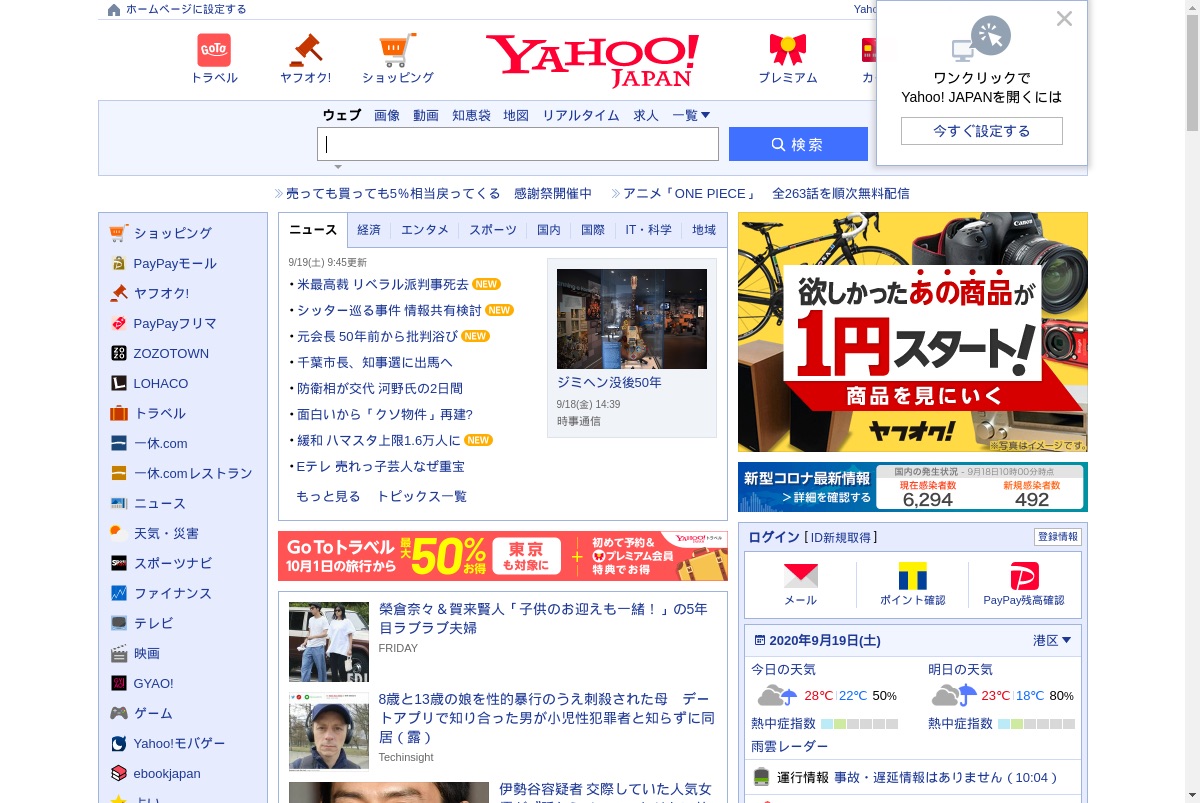
Task: Click the ZOZOTOWN icon in sidebar
Action: (x=119, y=353)
